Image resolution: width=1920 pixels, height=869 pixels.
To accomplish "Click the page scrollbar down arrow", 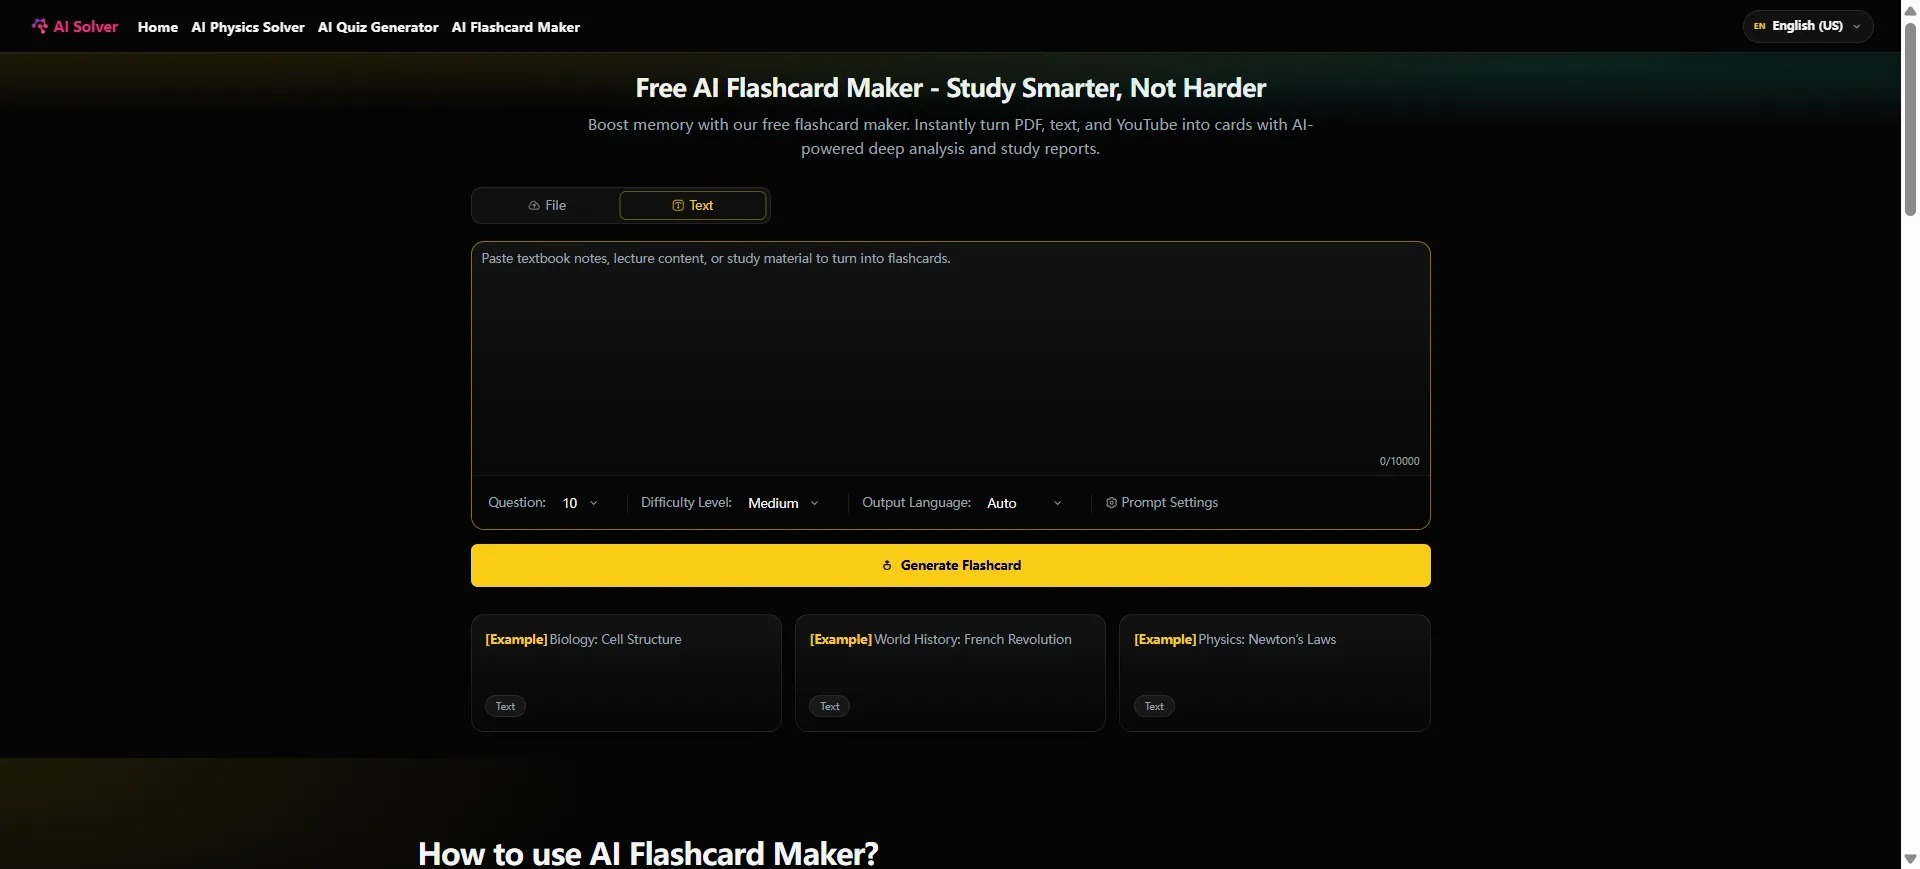I will [x=1910, y=859].
